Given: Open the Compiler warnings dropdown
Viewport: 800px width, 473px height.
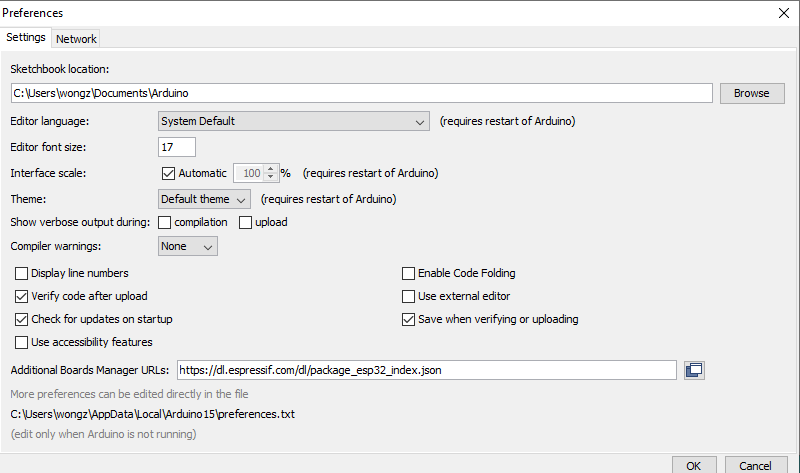Looking at the screenshot, I should click(188, 246).
